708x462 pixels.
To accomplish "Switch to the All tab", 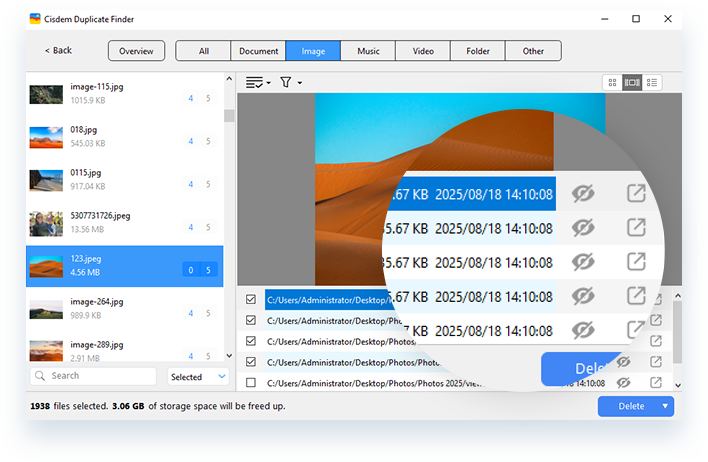I will [x=204, y=51].
